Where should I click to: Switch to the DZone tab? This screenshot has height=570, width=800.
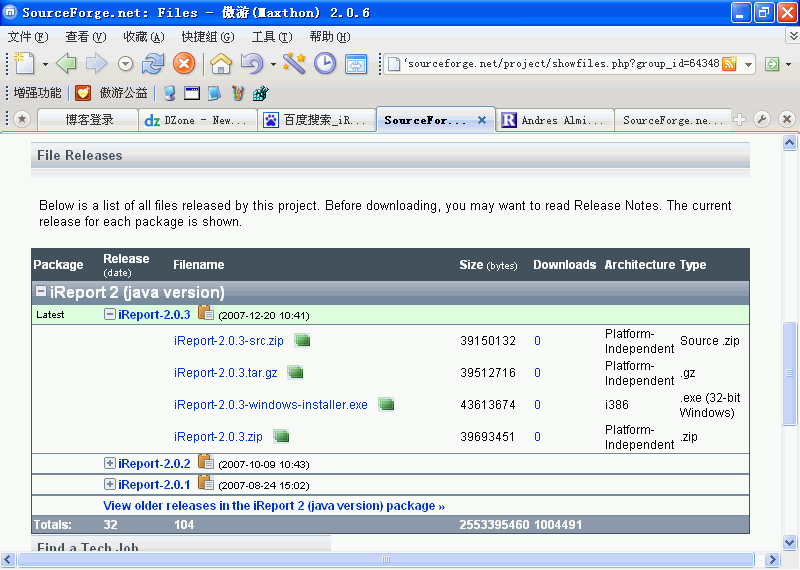pos(197,120)
